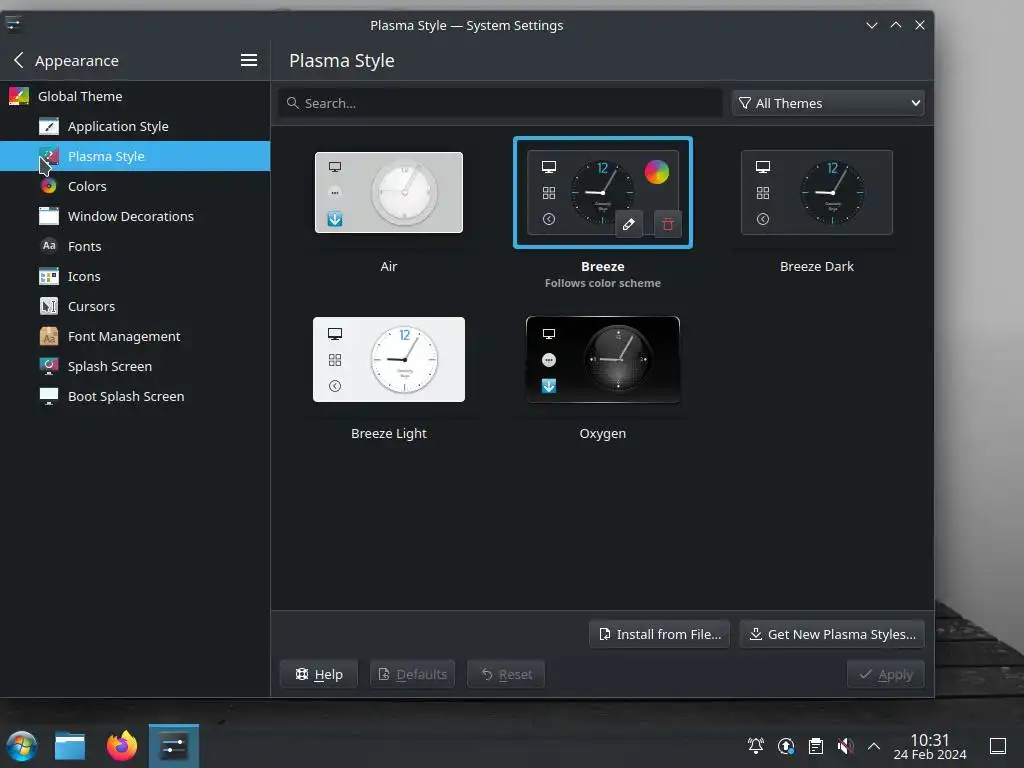Image resolution: width=1024 pixels, height=768 pixels.
Task: Click the Window Decorations sidebar icon
Action: (49, 216)
